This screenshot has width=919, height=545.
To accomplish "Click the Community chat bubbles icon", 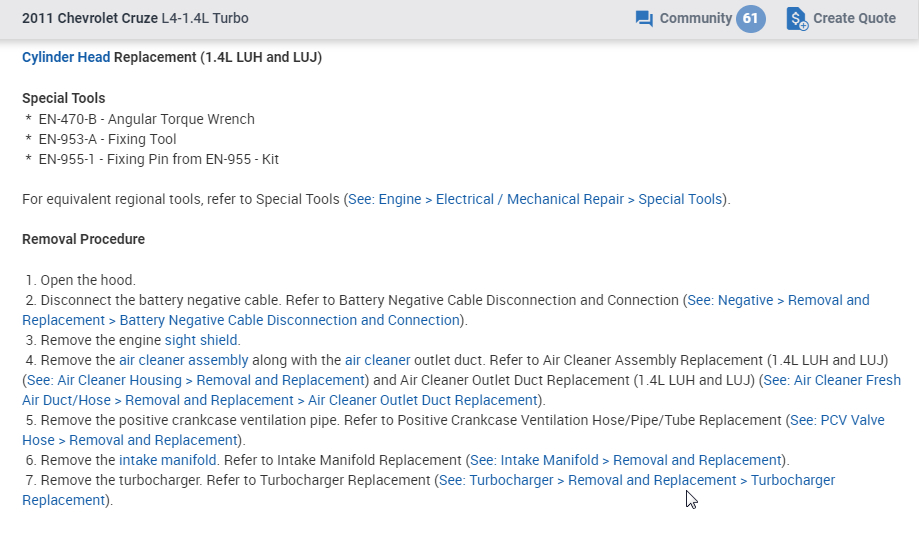I will (644, 19).
